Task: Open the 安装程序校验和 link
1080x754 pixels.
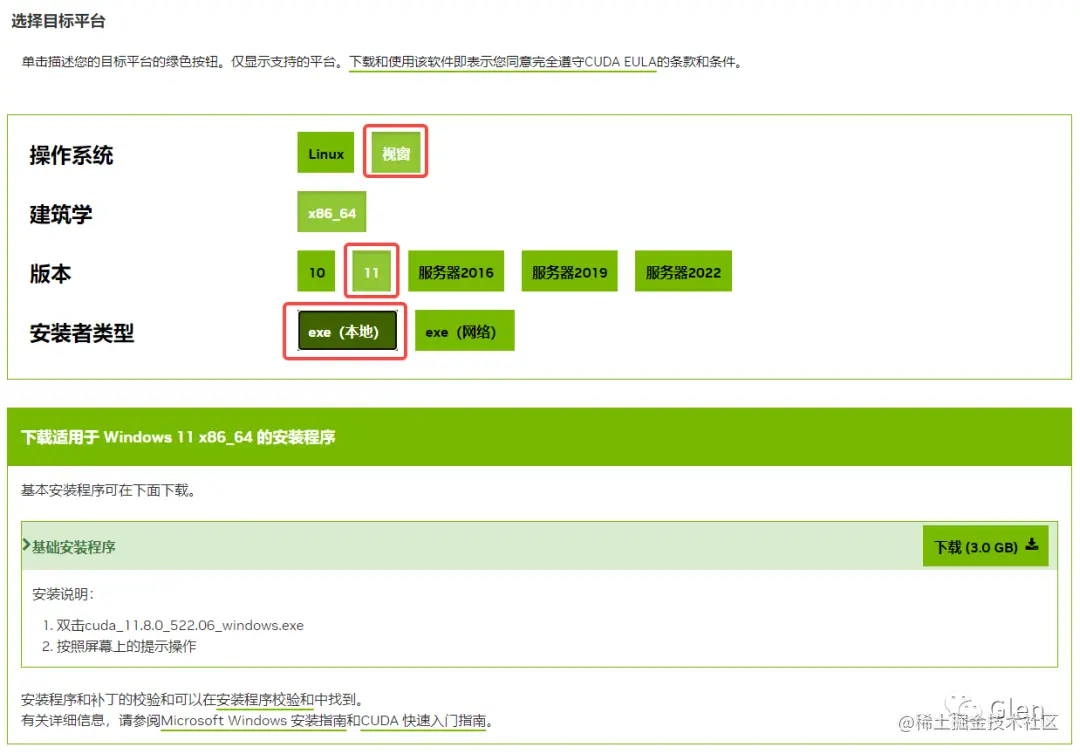Action: [x=264, y=700]
